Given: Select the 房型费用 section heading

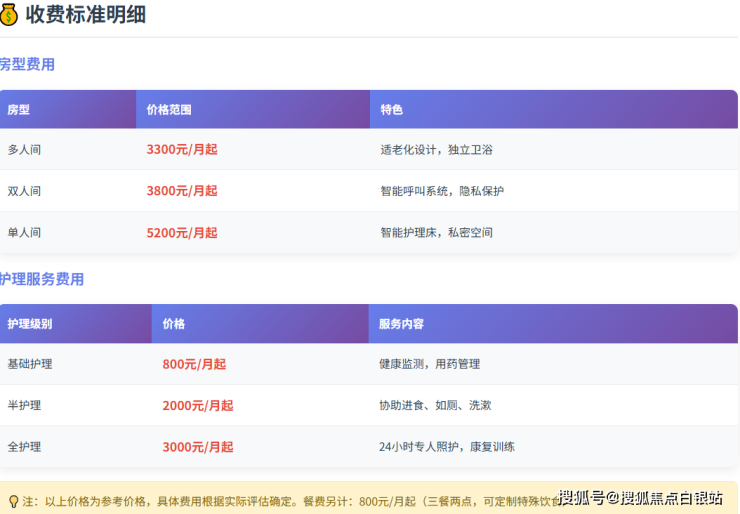Looking at the screenshot, I should pyautogui.click(x=27, y=65).
